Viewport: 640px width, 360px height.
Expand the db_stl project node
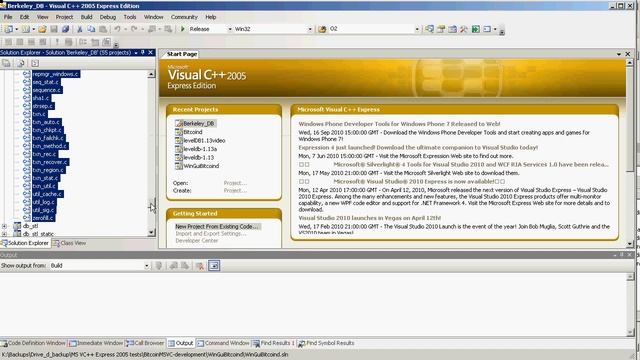point(4,226)
